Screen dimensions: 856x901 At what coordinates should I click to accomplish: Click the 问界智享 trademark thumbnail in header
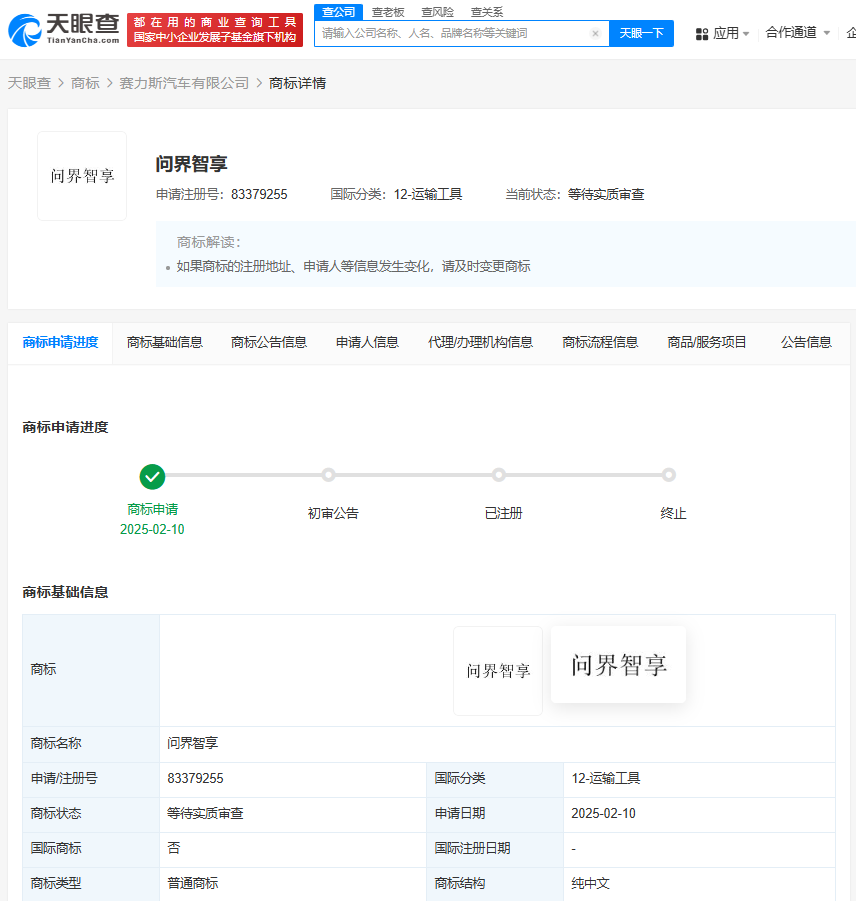coord(82,176)
